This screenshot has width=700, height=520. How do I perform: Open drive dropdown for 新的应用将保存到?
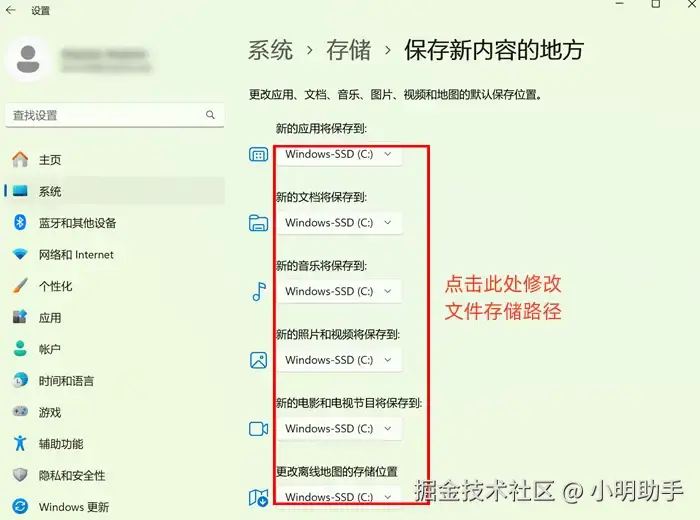[x=339, y=154]
